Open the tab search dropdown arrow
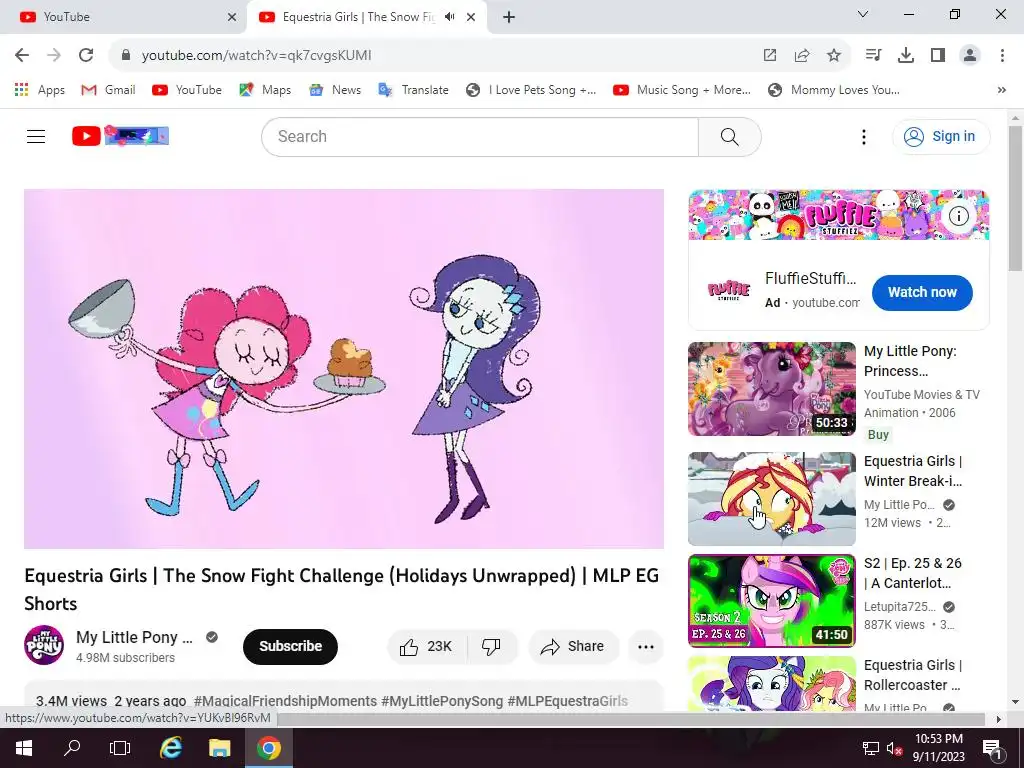 (x=863, y=14)
